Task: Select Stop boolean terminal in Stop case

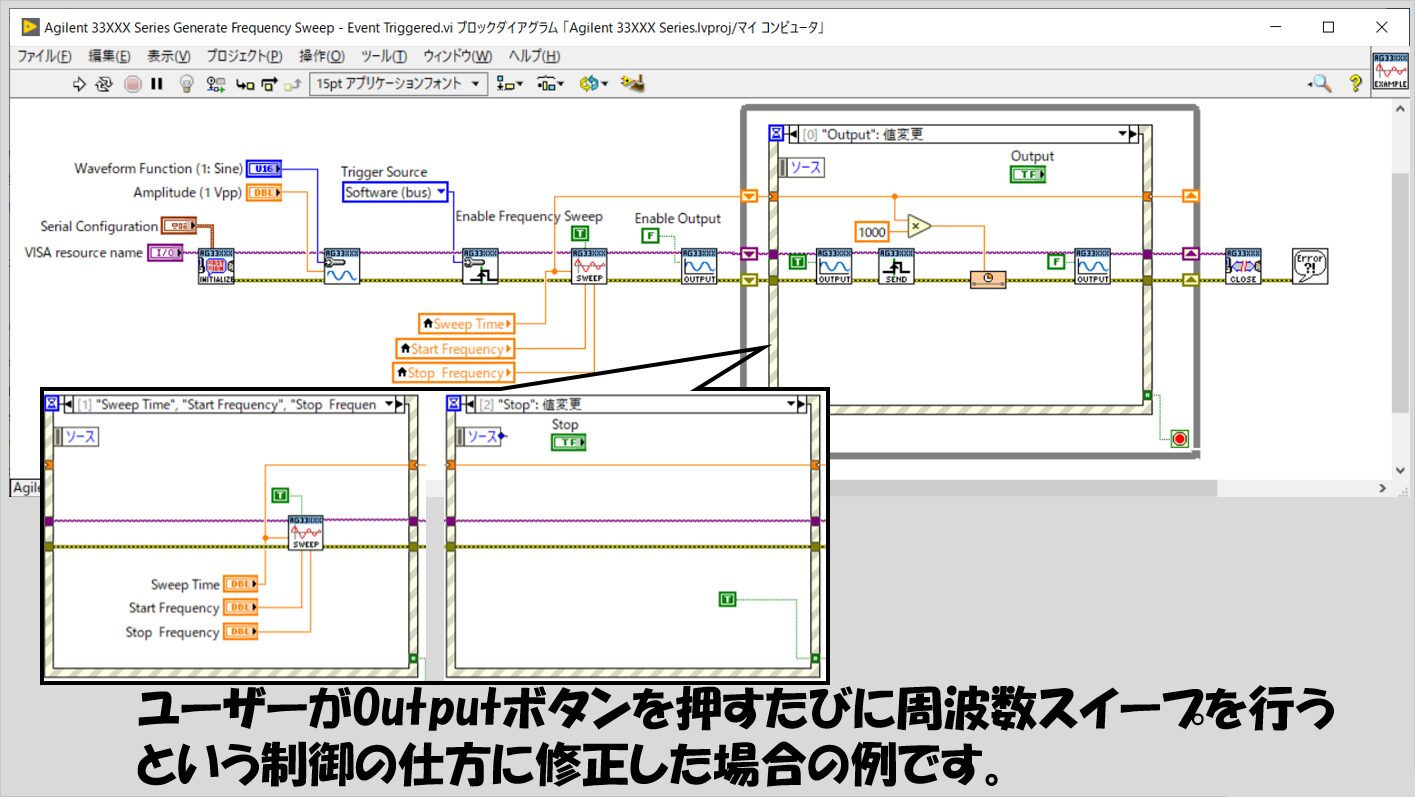Action: pyautogui.click(x=568, y=442)
